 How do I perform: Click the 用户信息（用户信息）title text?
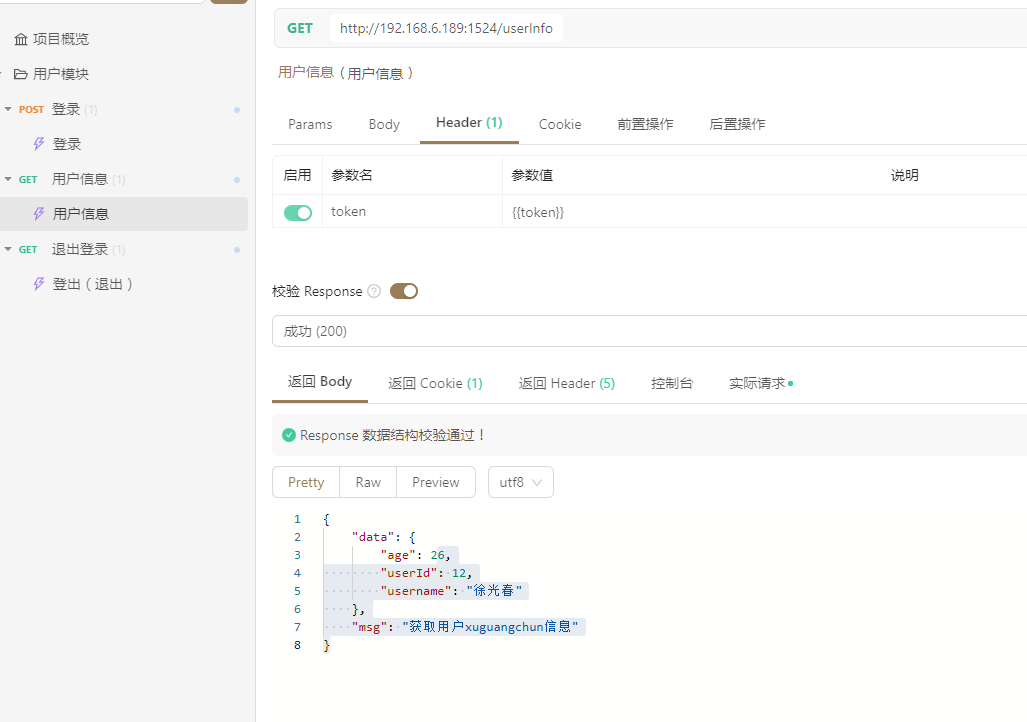coord(345,73)
